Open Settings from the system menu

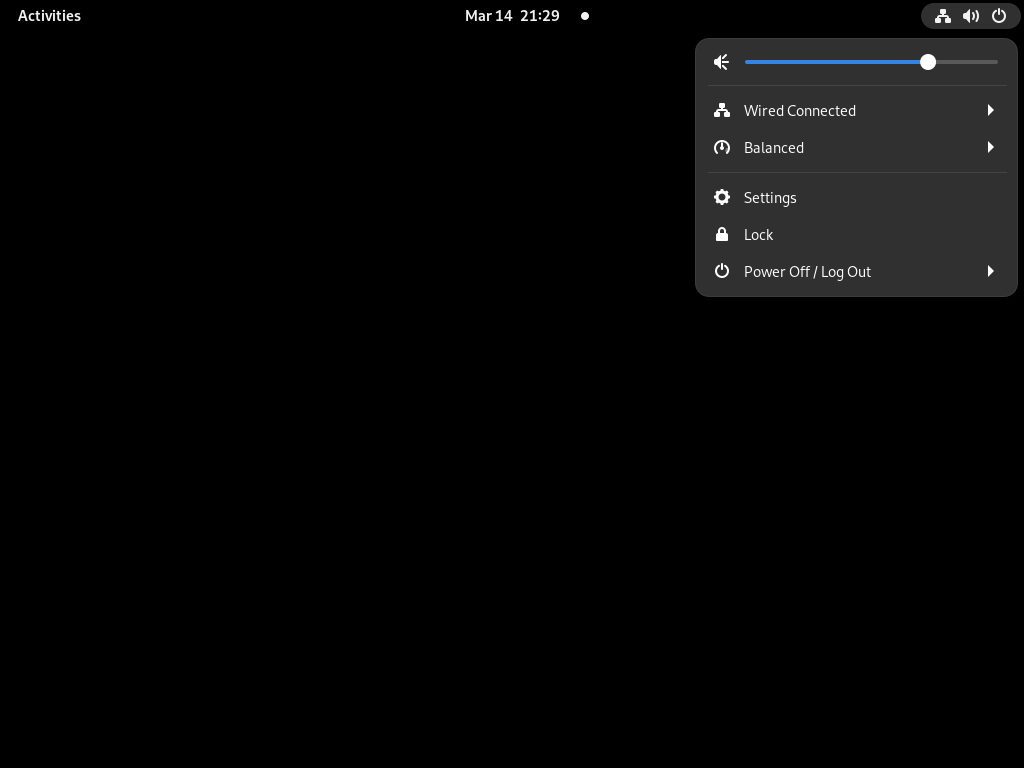click(857, 197)
